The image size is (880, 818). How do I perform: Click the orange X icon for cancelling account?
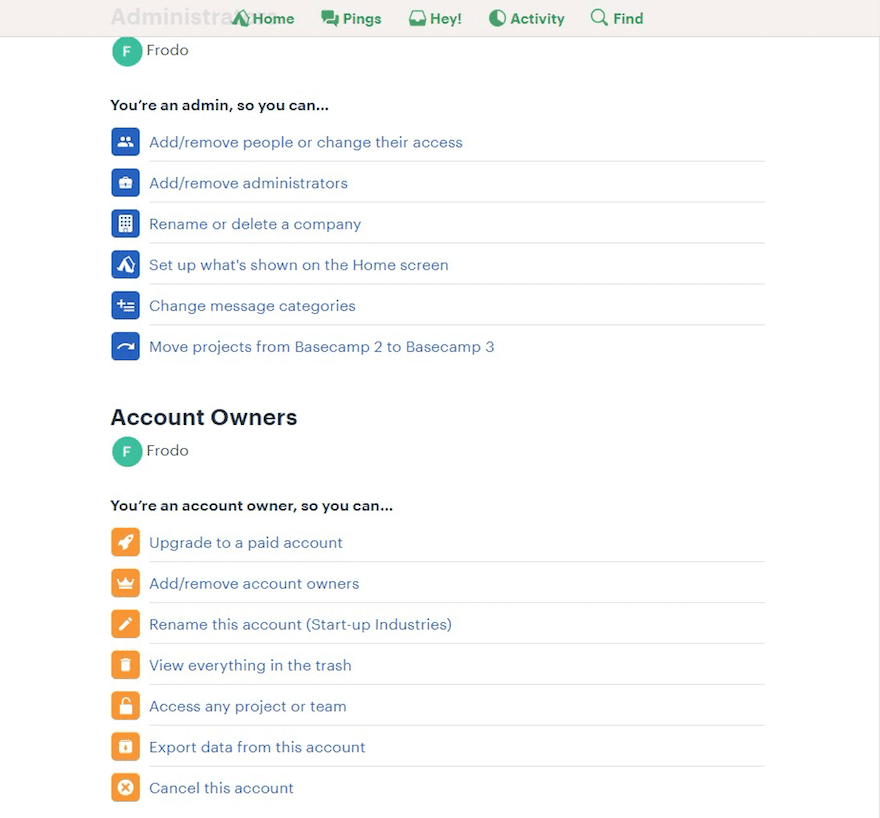(125, 788)
